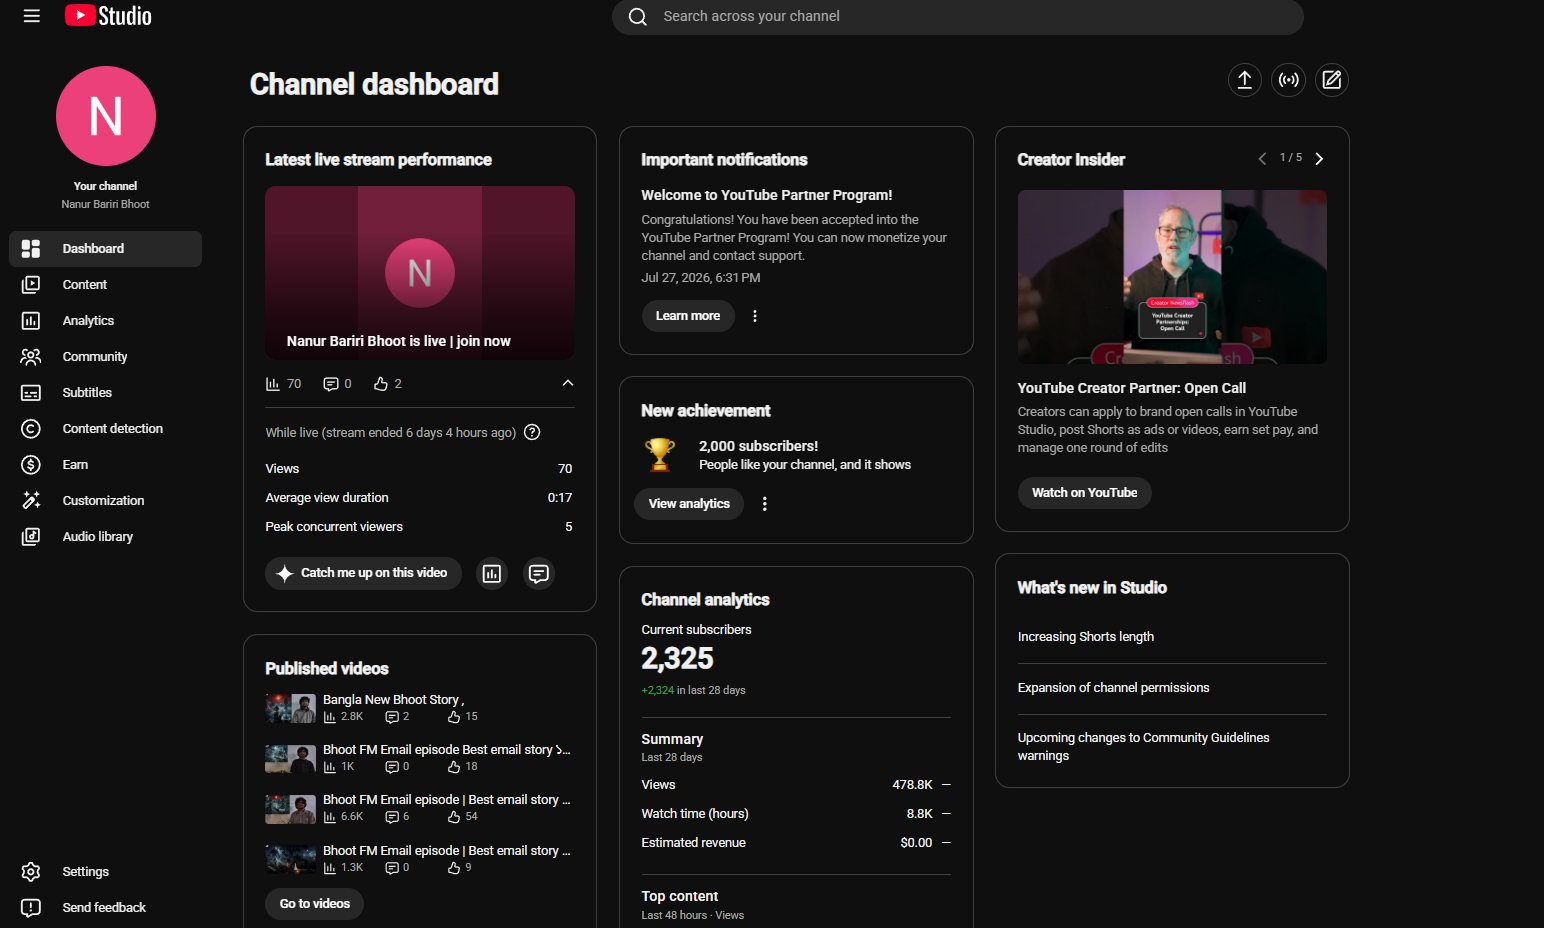The height and width of the screenshot is (928, 1544).
Task: Click the Audio library sidebar icon
Action: pyautogui.click(x=31, y=537)
